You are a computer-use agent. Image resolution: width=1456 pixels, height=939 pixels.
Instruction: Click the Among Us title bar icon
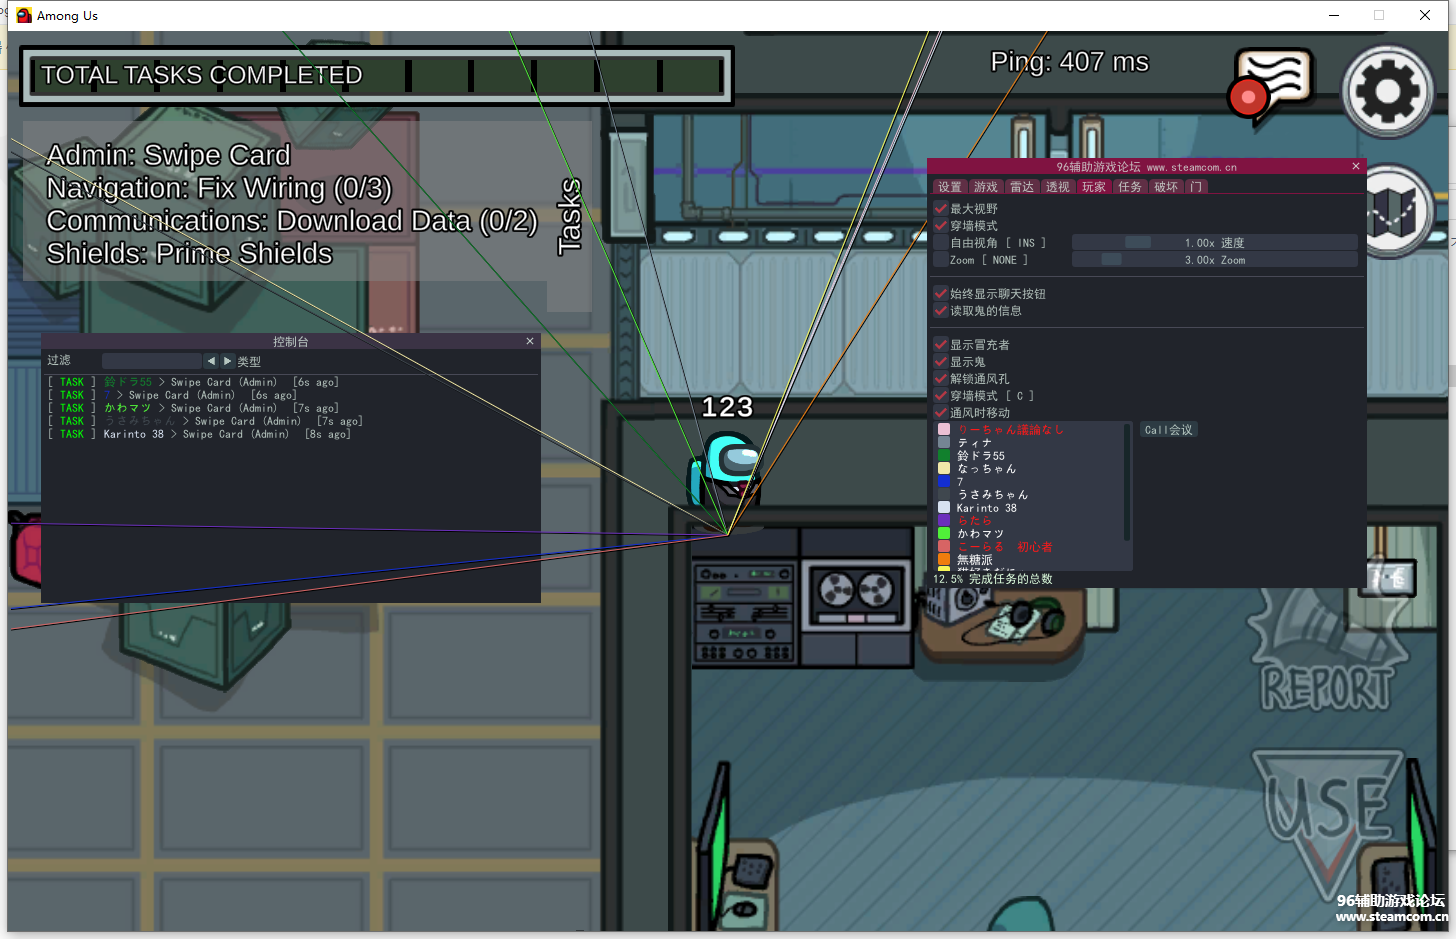tap(24, 15)
